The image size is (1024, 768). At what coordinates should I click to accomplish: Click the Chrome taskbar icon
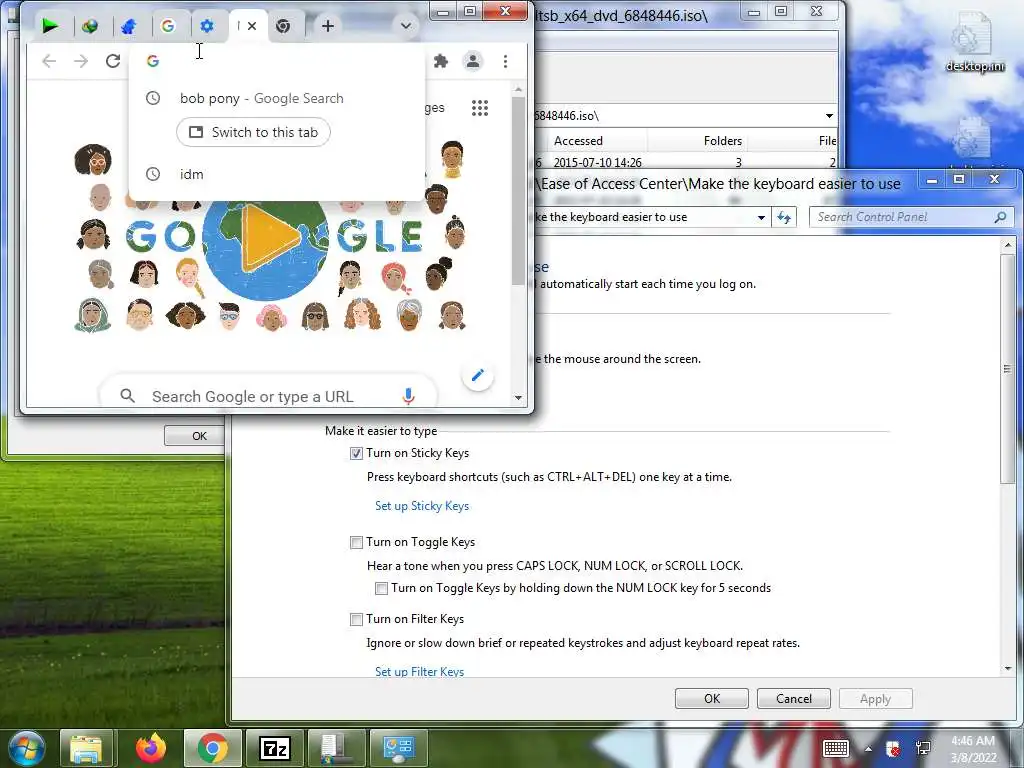point(212,748)
